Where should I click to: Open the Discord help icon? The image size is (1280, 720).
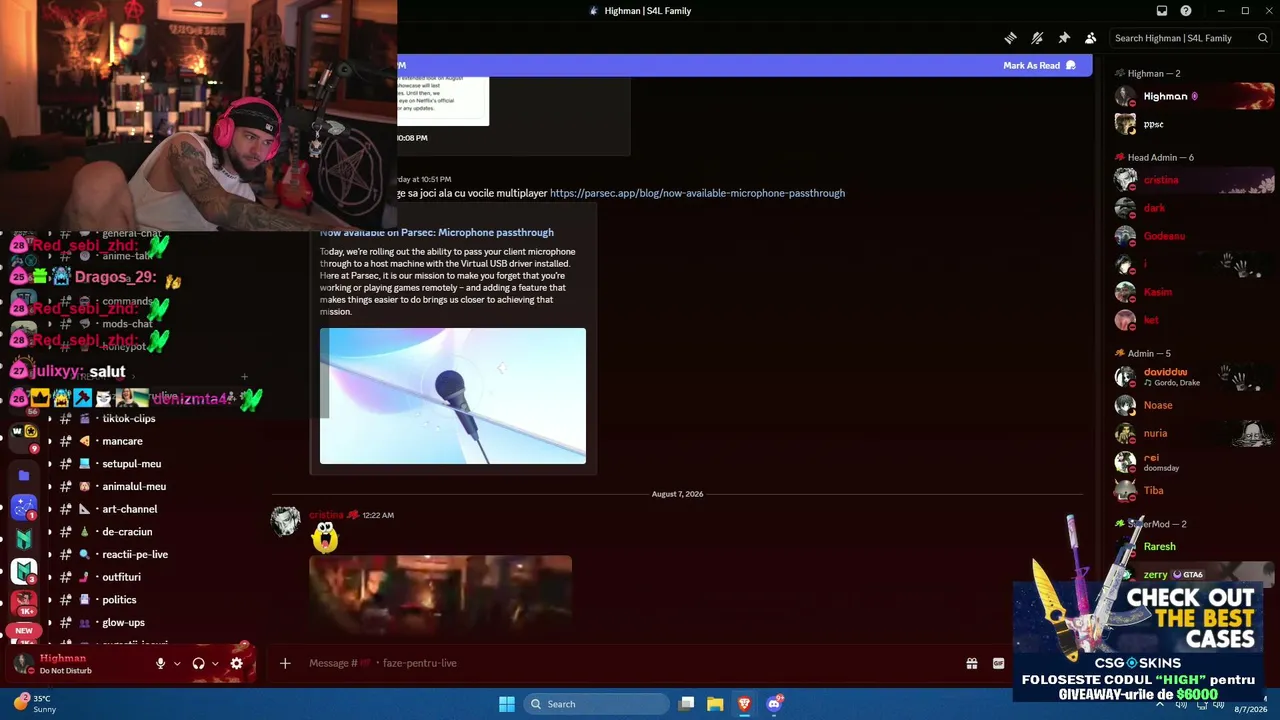tap(1186, 11)
